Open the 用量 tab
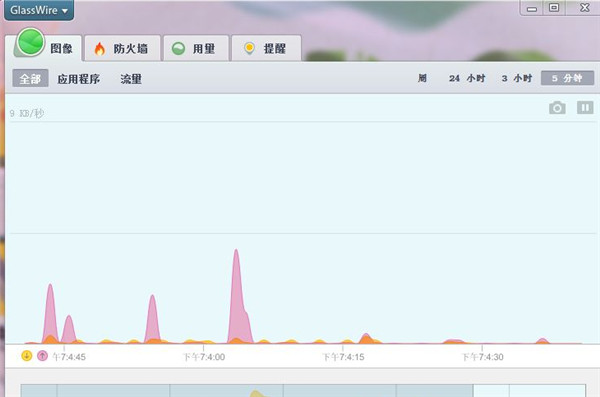Screen dimensions: 600x397 (196, 48)
